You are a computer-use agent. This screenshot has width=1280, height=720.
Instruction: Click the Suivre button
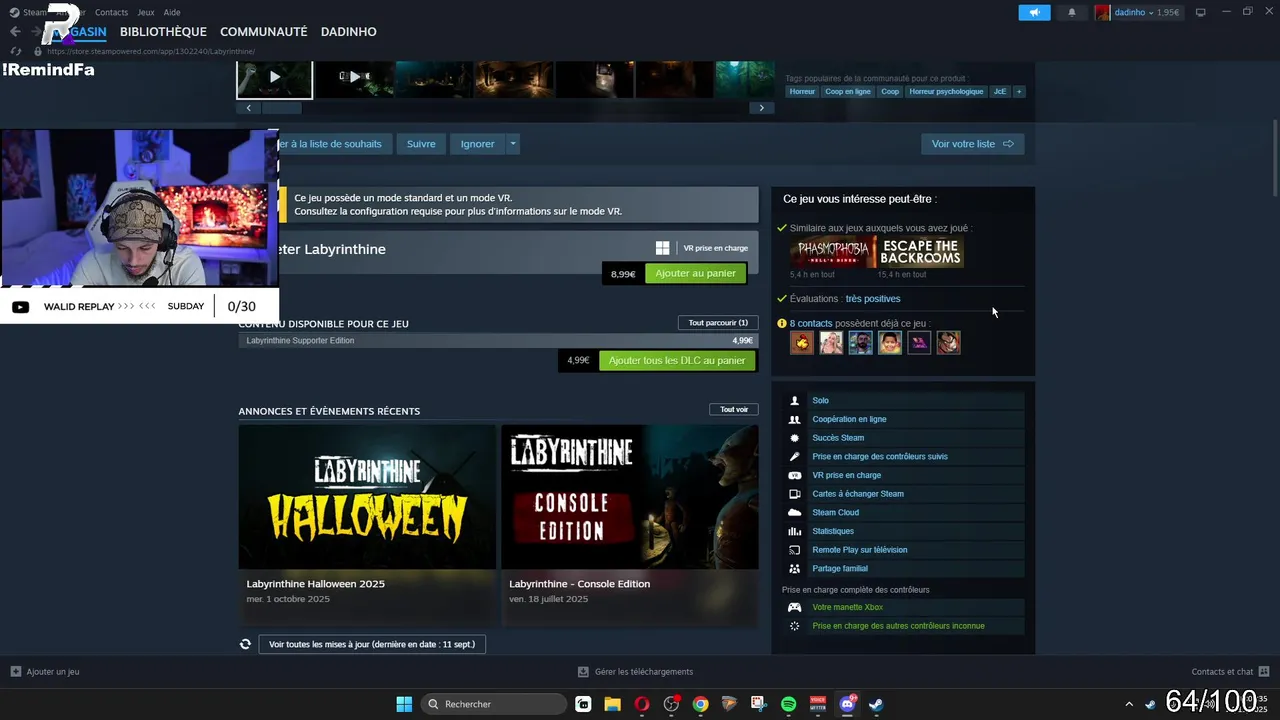[421, 144]
